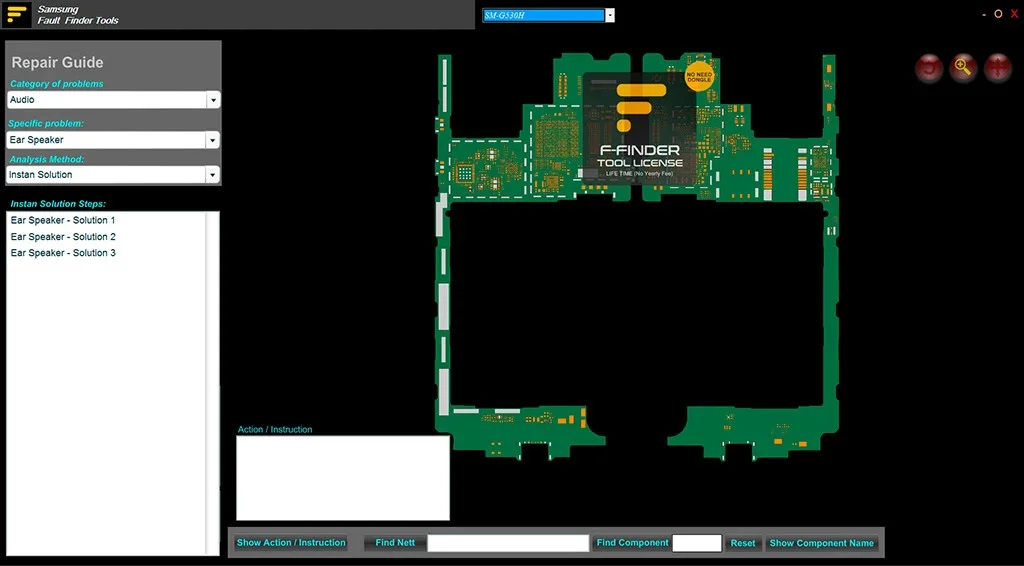Image resolution: width=1024 pixels, height=566 pixels.
Task: Click inside the Action / Instruction text box
Action: (x=343, y=478)
